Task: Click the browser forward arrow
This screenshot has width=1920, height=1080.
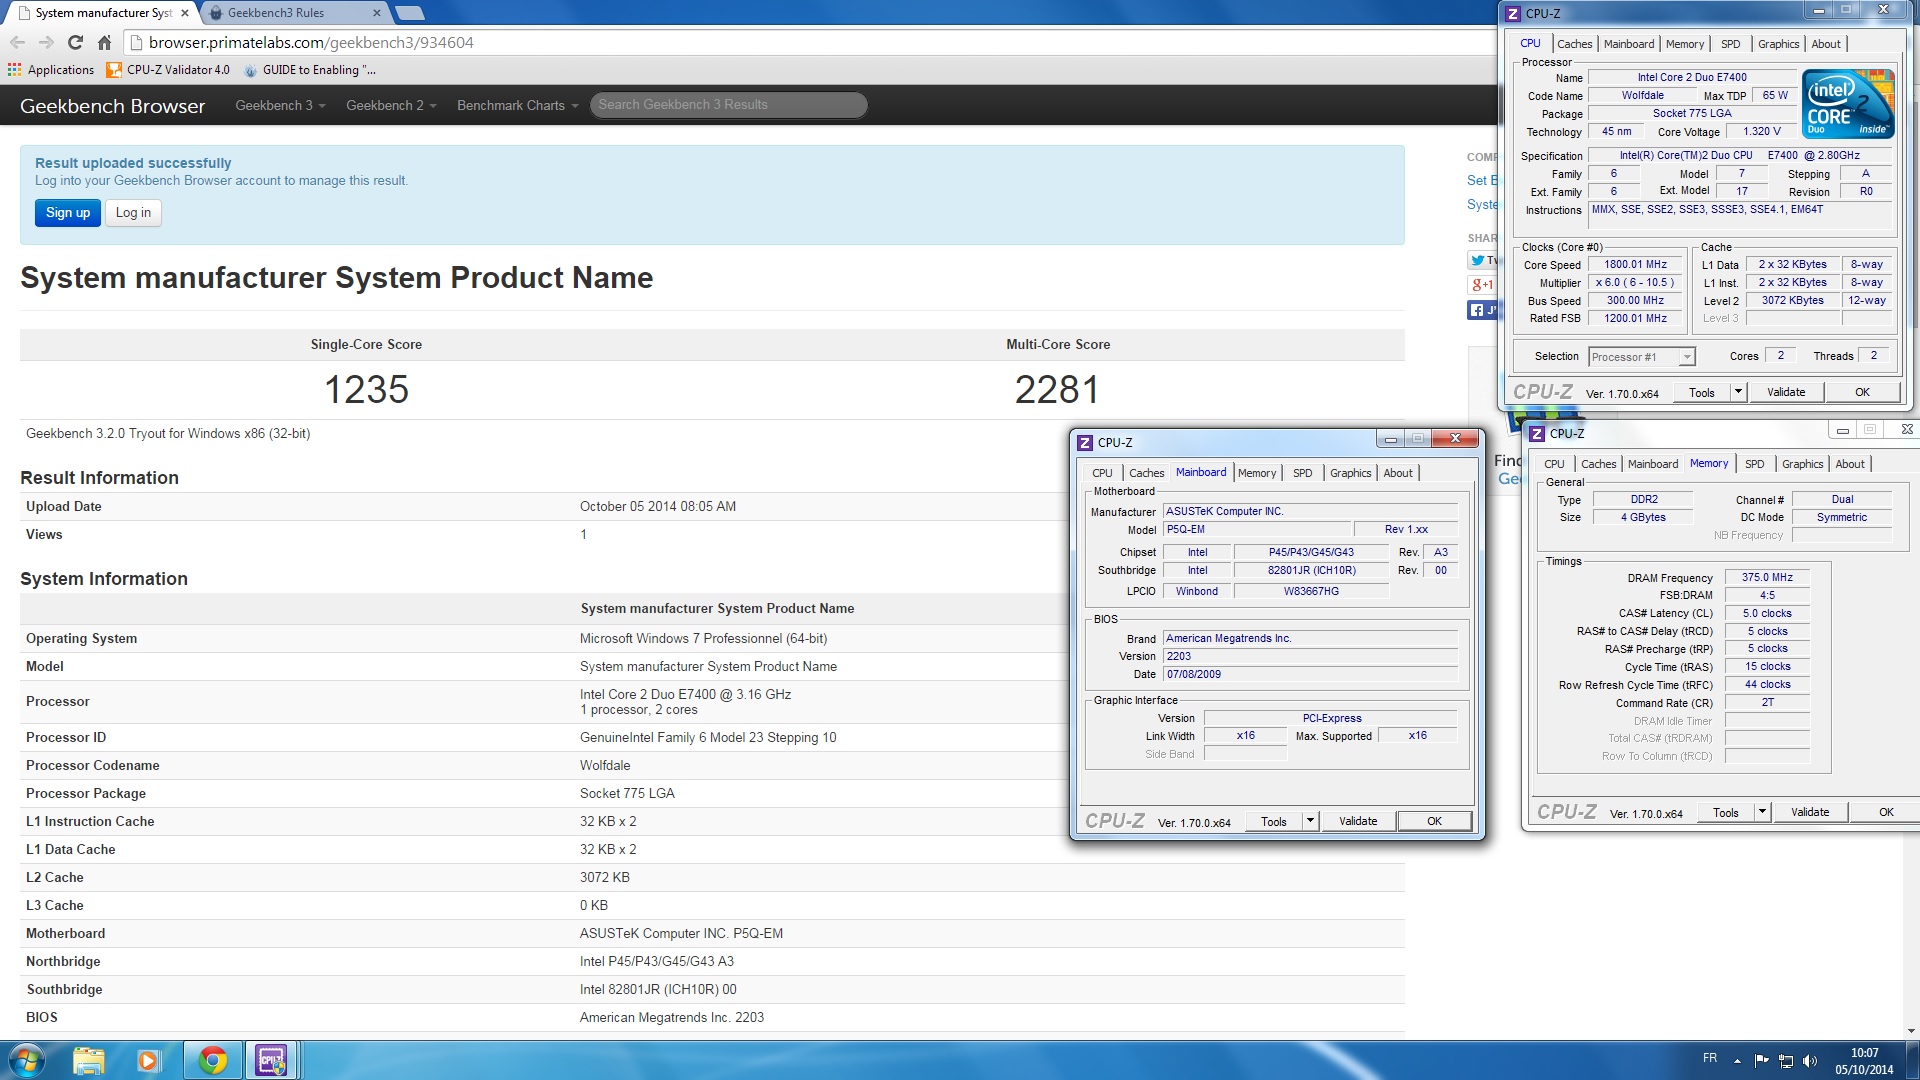Action: (x=46, y=42)
